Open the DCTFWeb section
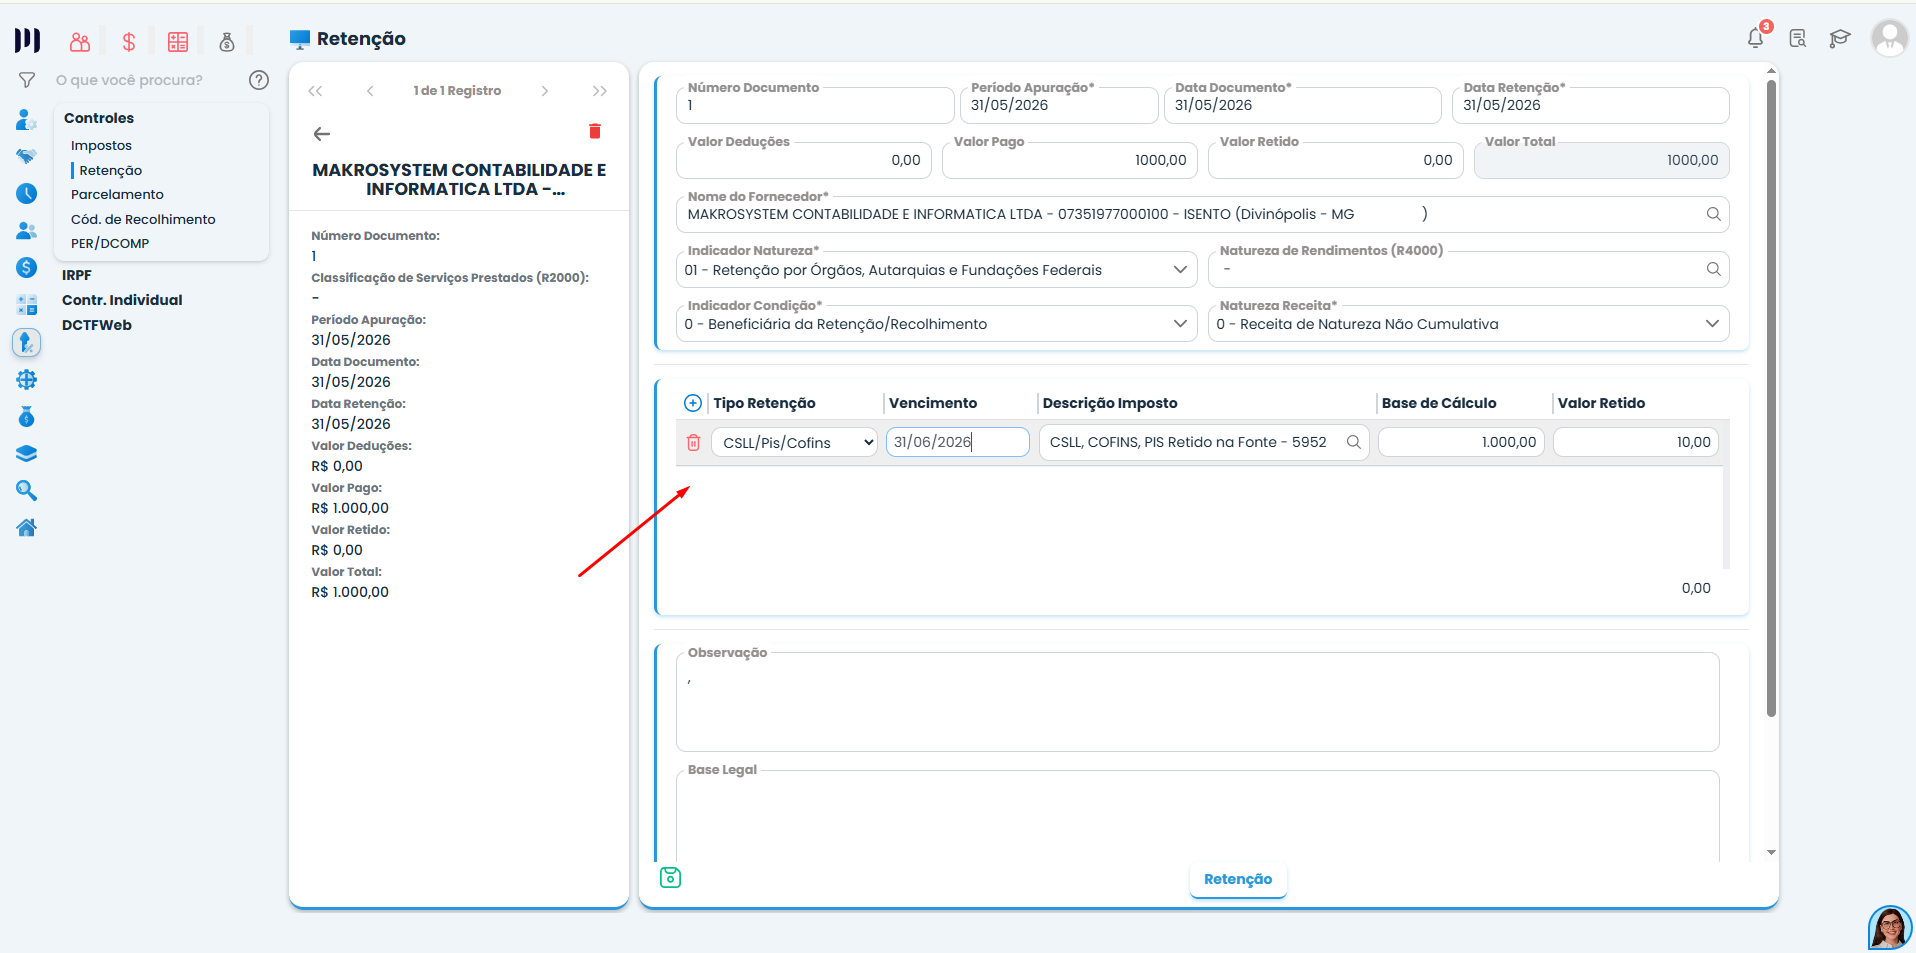This screenshot has height=953, width=1916. coord(97,325)
